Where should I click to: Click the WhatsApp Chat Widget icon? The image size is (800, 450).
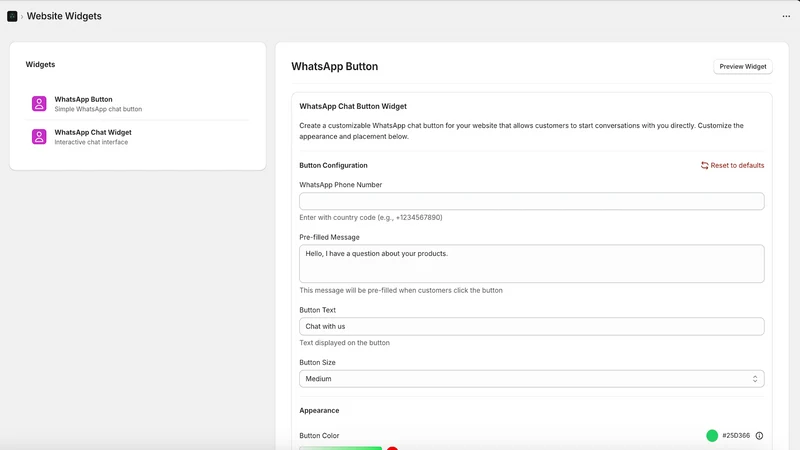pyautogui.click(x=39, y=137)
